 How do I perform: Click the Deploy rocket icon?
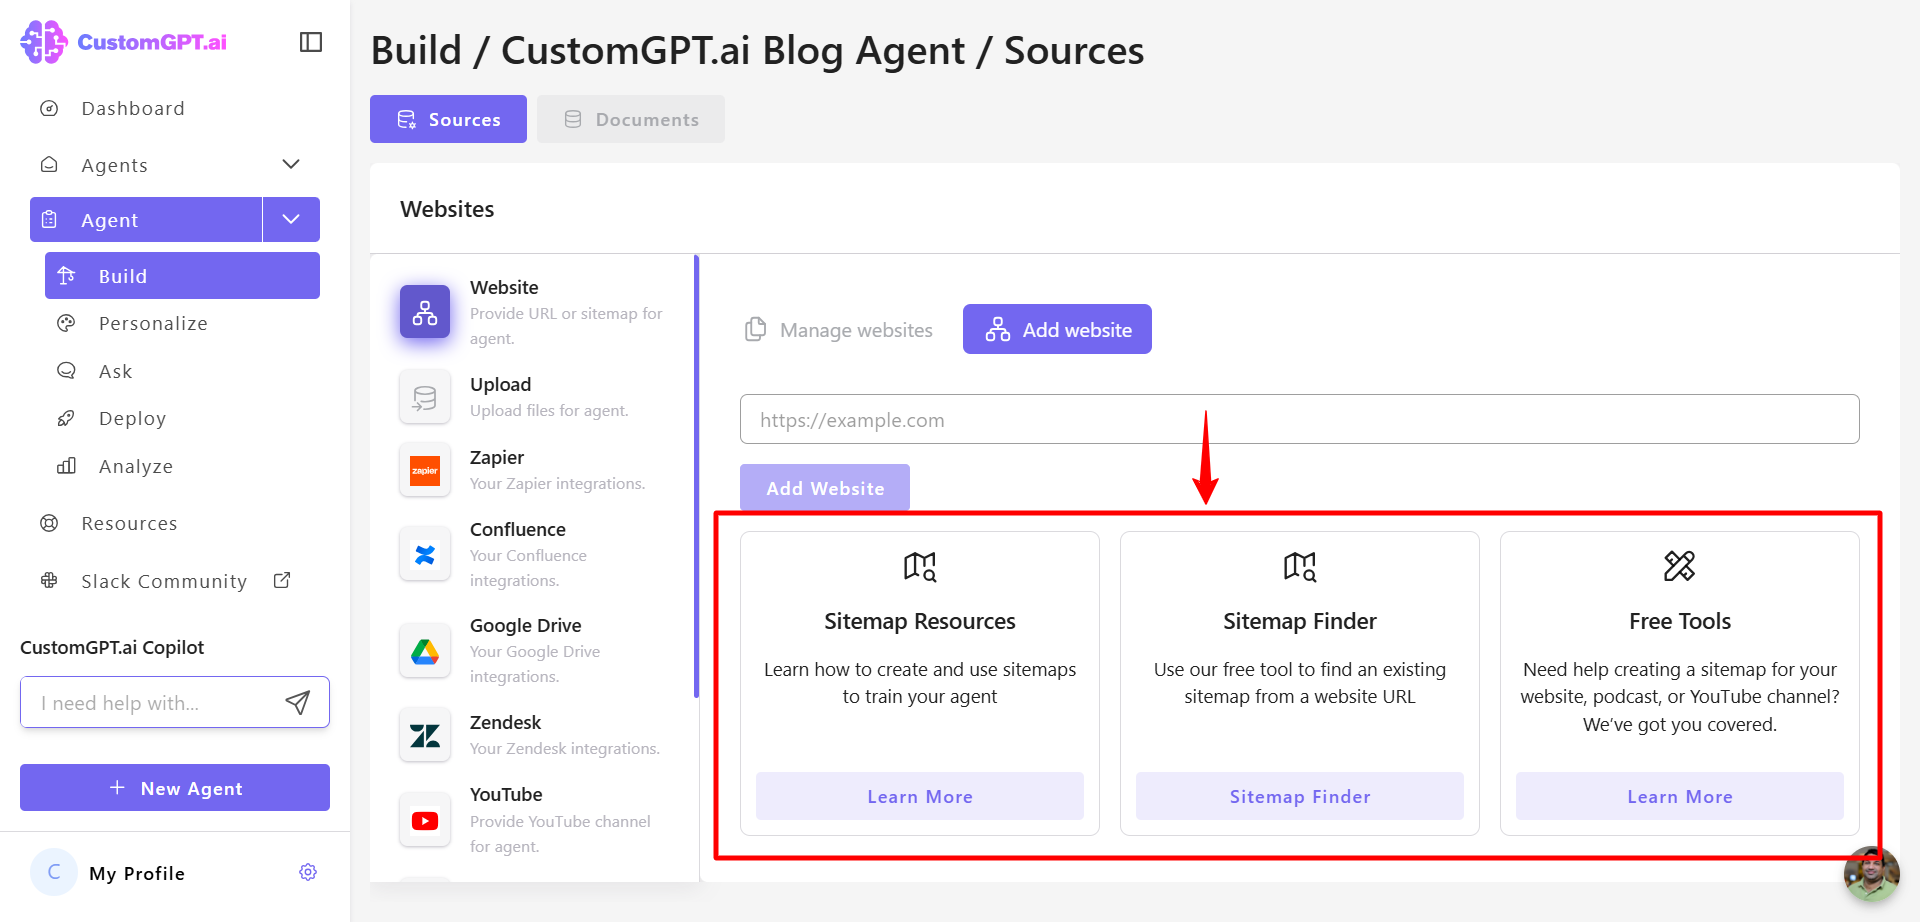coord(66,418)
